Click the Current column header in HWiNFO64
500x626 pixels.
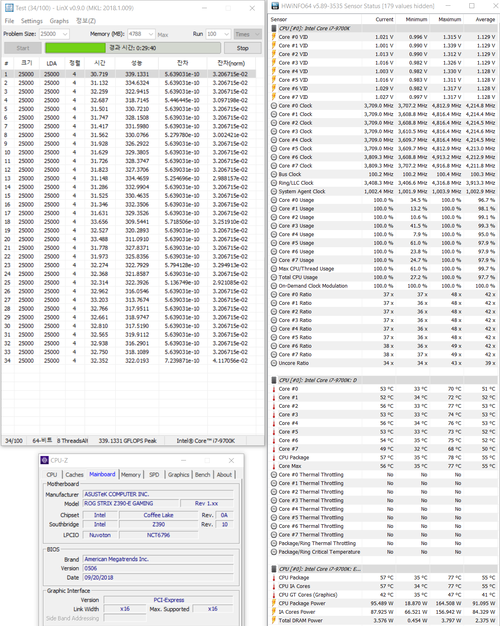click(385, 19)
